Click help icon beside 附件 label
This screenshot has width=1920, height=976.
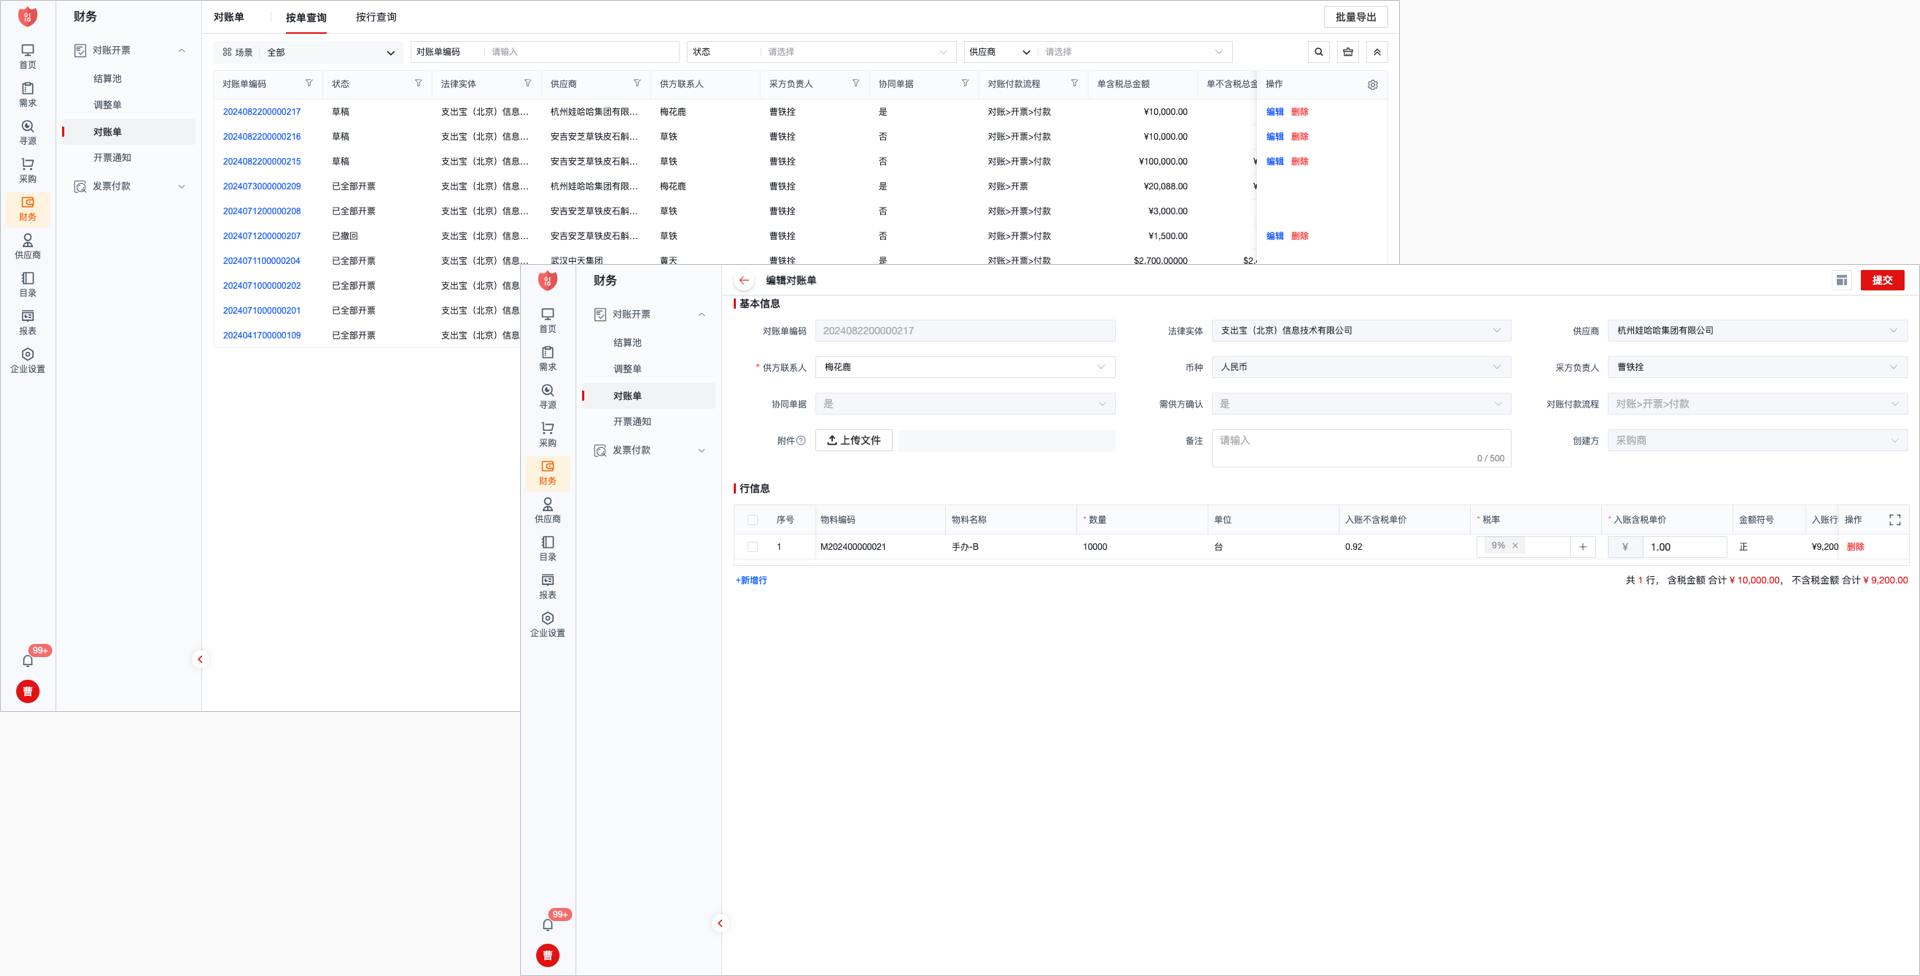[801, 441]
